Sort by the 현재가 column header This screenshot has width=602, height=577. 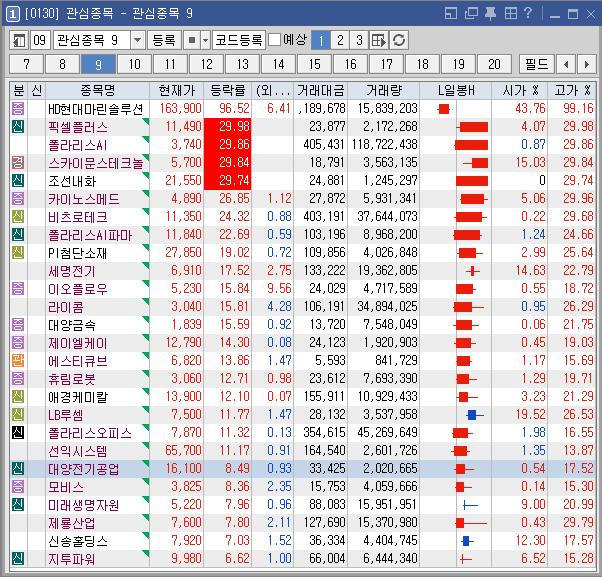177,91
